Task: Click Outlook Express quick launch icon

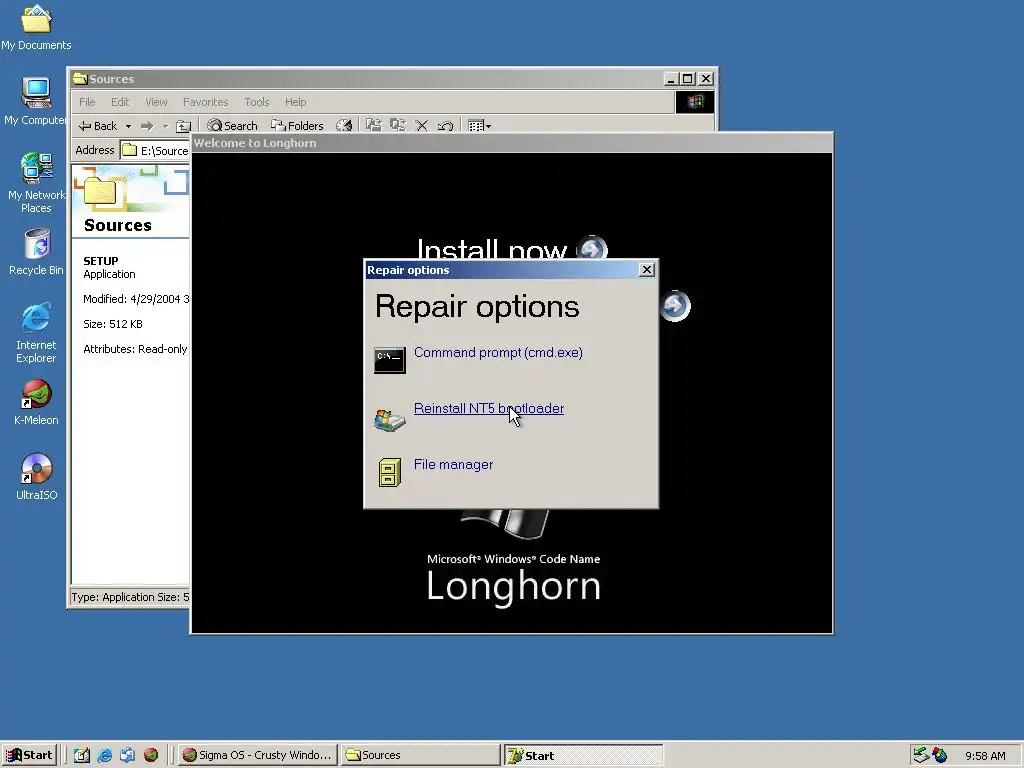Action: click(x=127, y=755)
